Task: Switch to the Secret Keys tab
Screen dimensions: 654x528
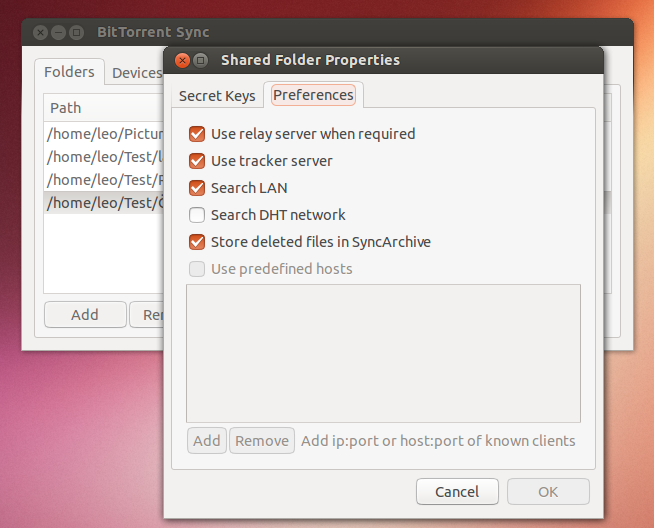Action: tap(217, 96)
